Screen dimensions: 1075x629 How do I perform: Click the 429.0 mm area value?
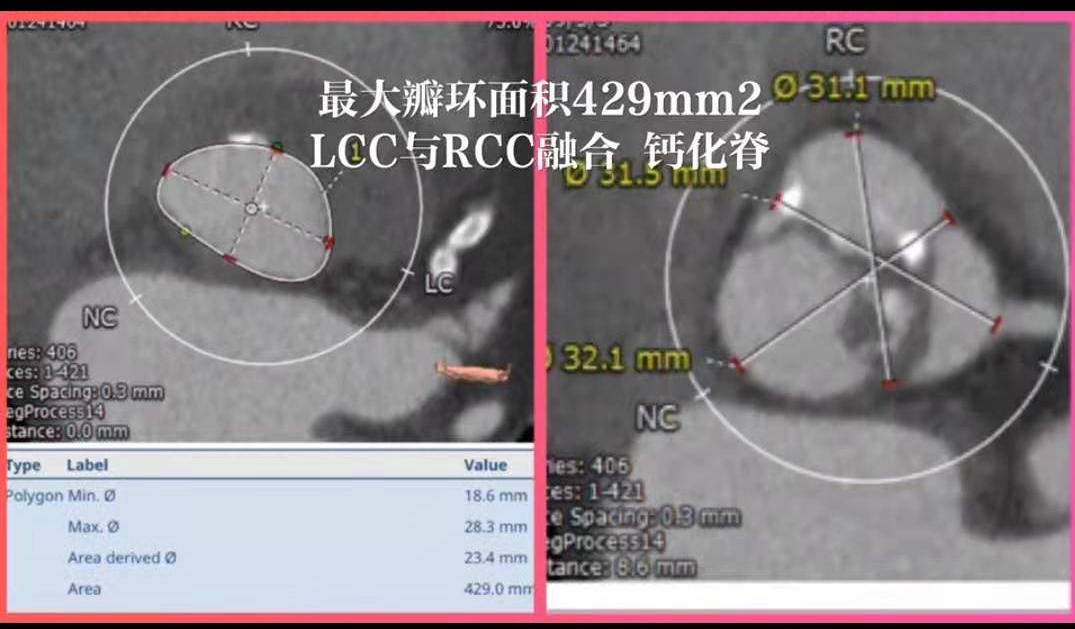[x=498, y=589]
